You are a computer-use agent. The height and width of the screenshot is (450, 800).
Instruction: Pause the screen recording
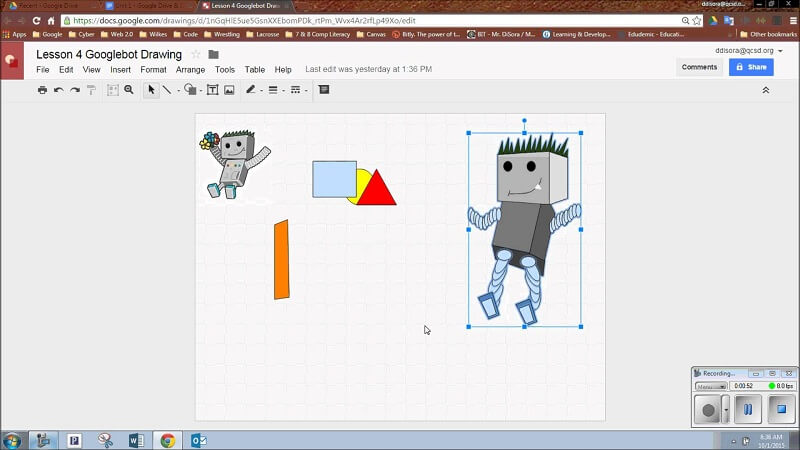pyautogui.click(x=748, y=409)
